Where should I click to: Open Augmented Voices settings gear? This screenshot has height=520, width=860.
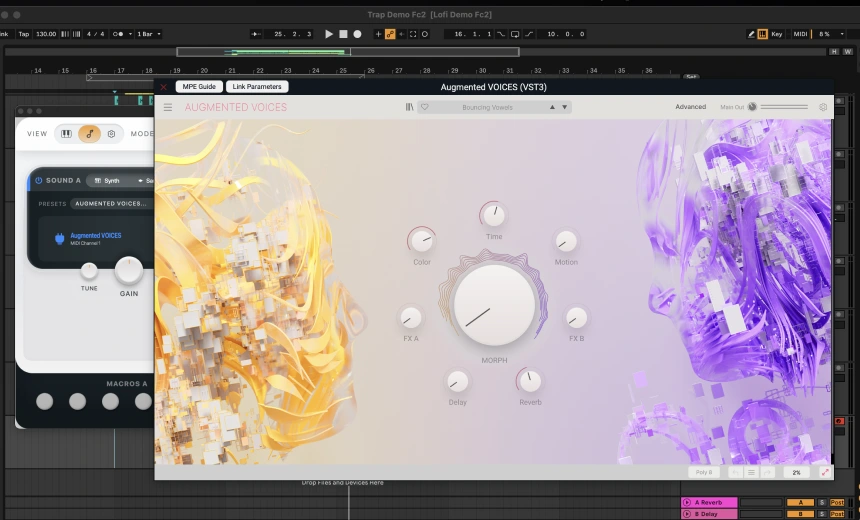pyautogui.click(x=823, y=107)
